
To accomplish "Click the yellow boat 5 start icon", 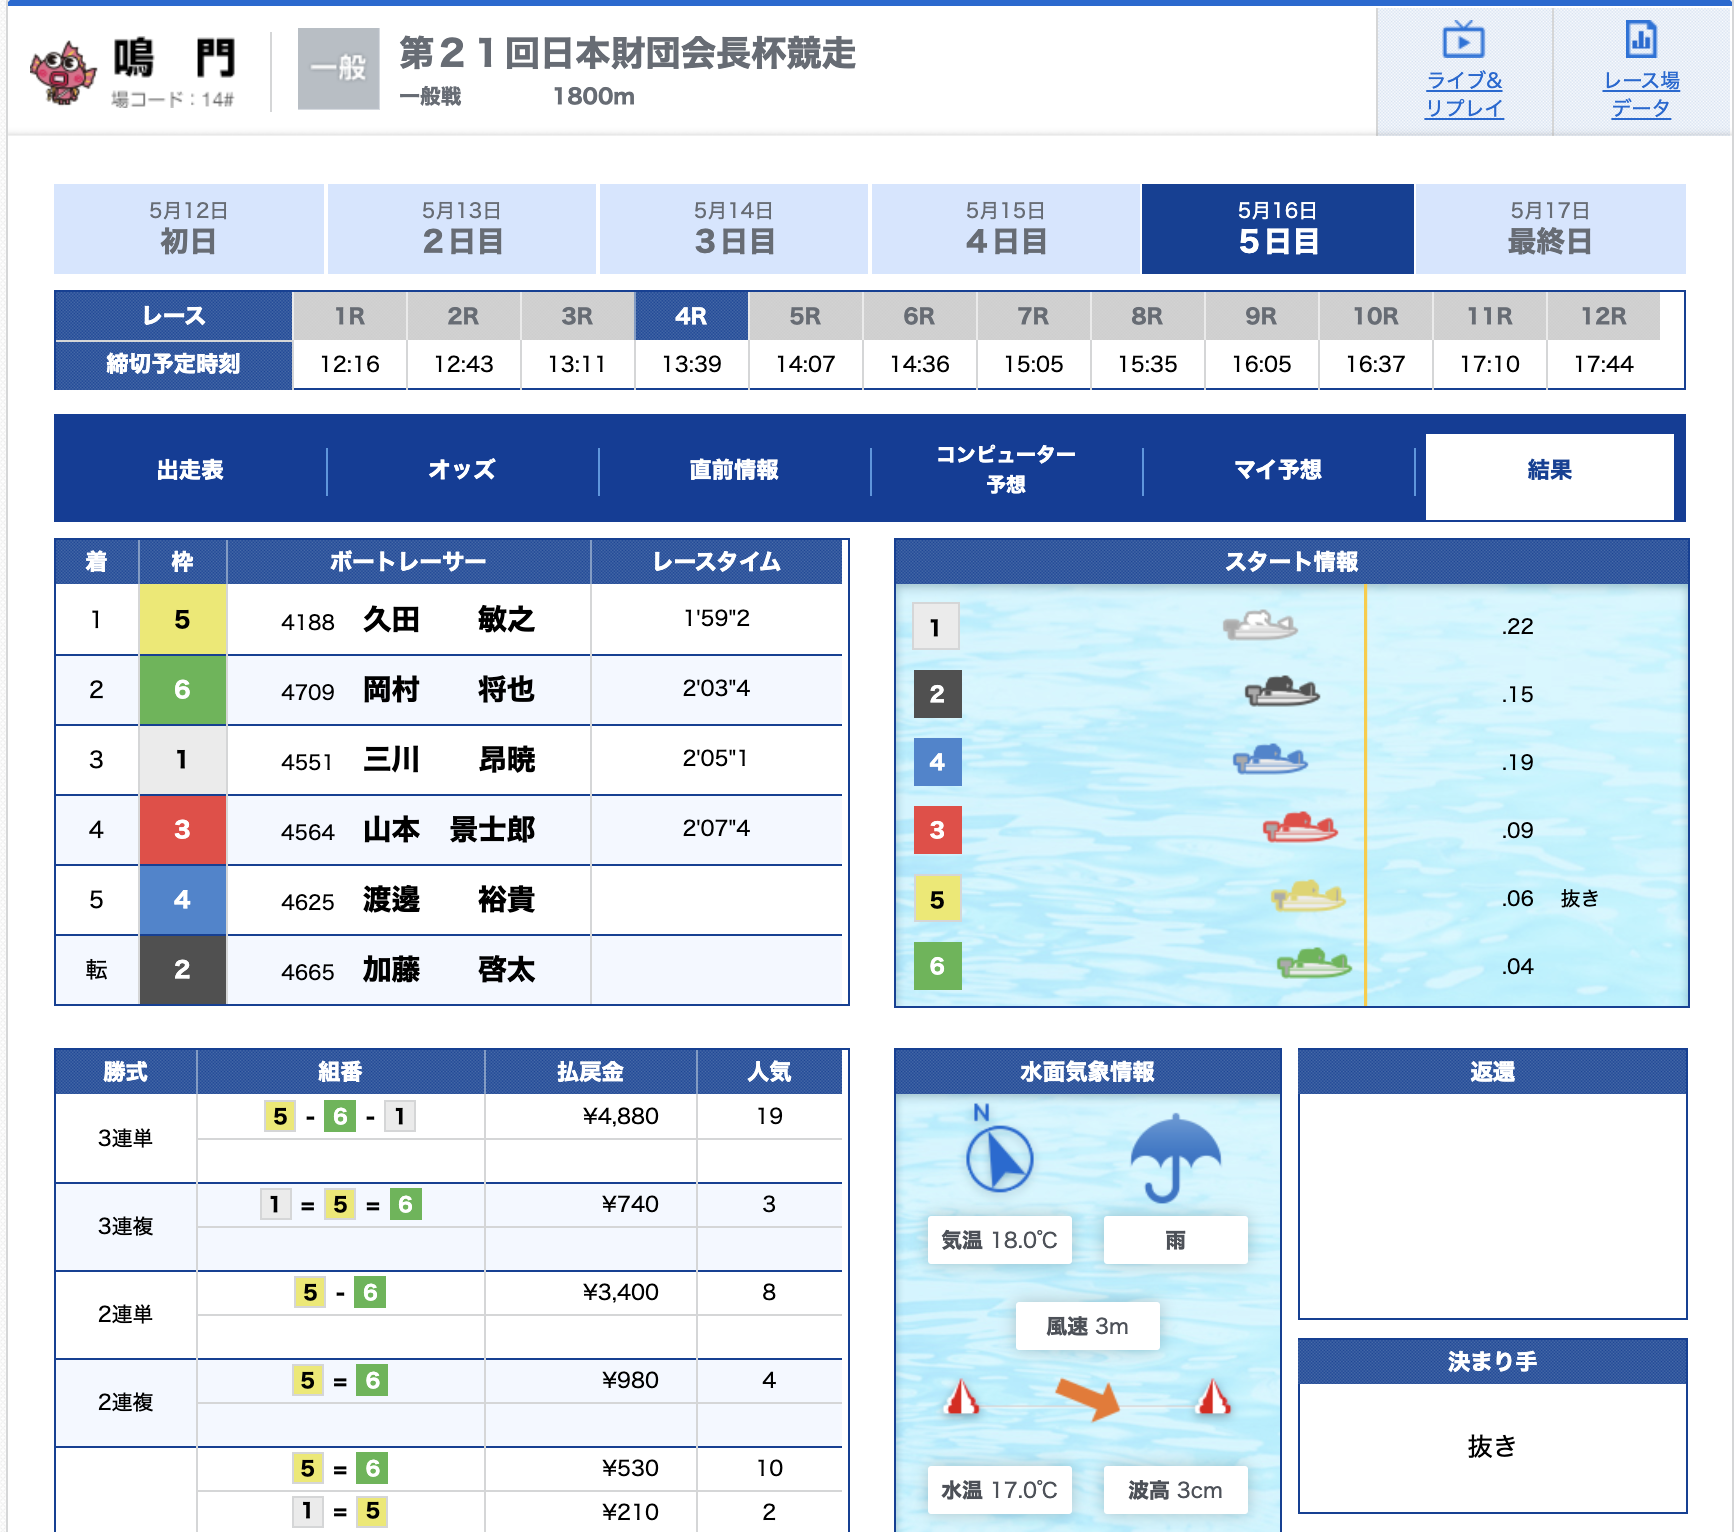I will tap(1308, 896).
